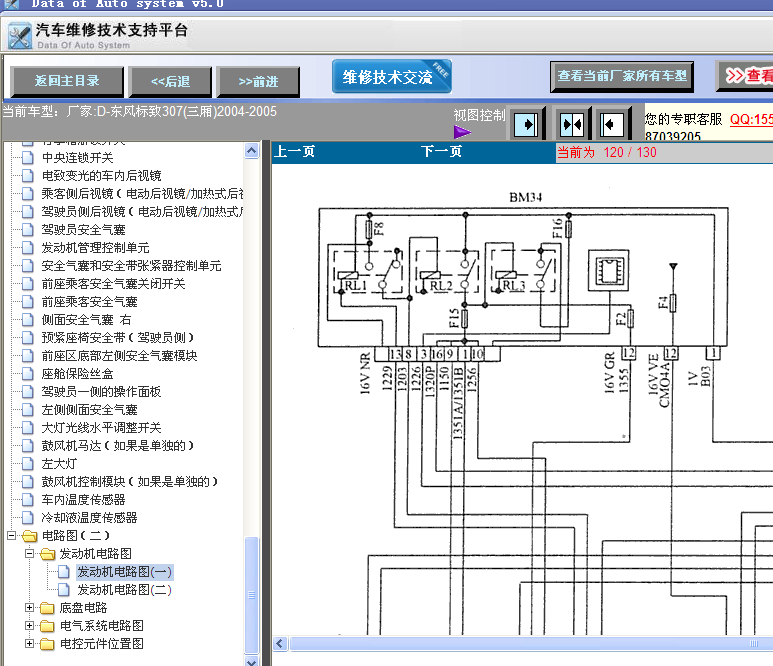Viewport: 773px width, 666px height.
Task: Click the <<后退 back button
Action: [170, 81]
